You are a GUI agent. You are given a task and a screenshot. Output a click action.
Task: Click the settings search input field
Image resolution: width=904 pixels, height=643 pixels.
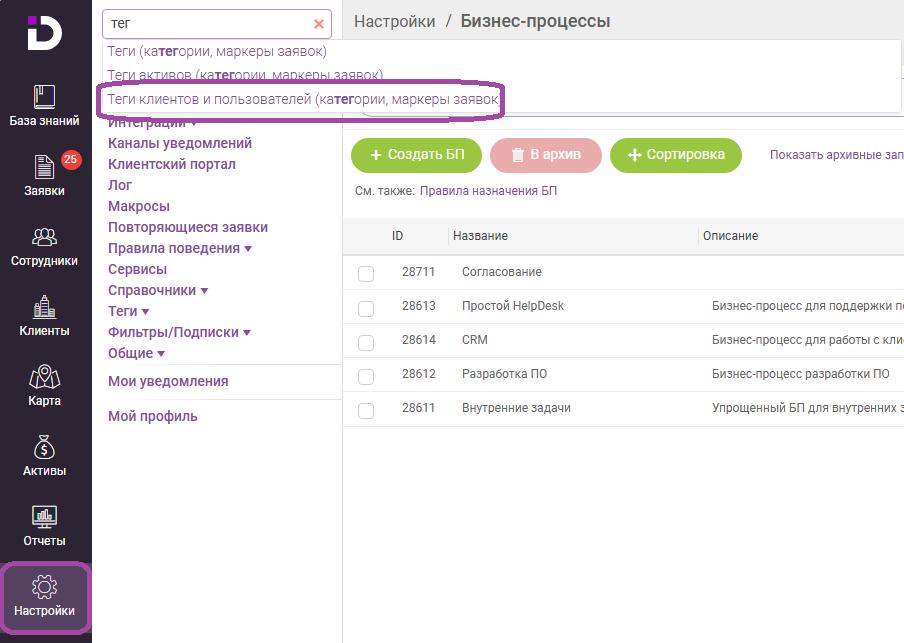coord(205,24)
